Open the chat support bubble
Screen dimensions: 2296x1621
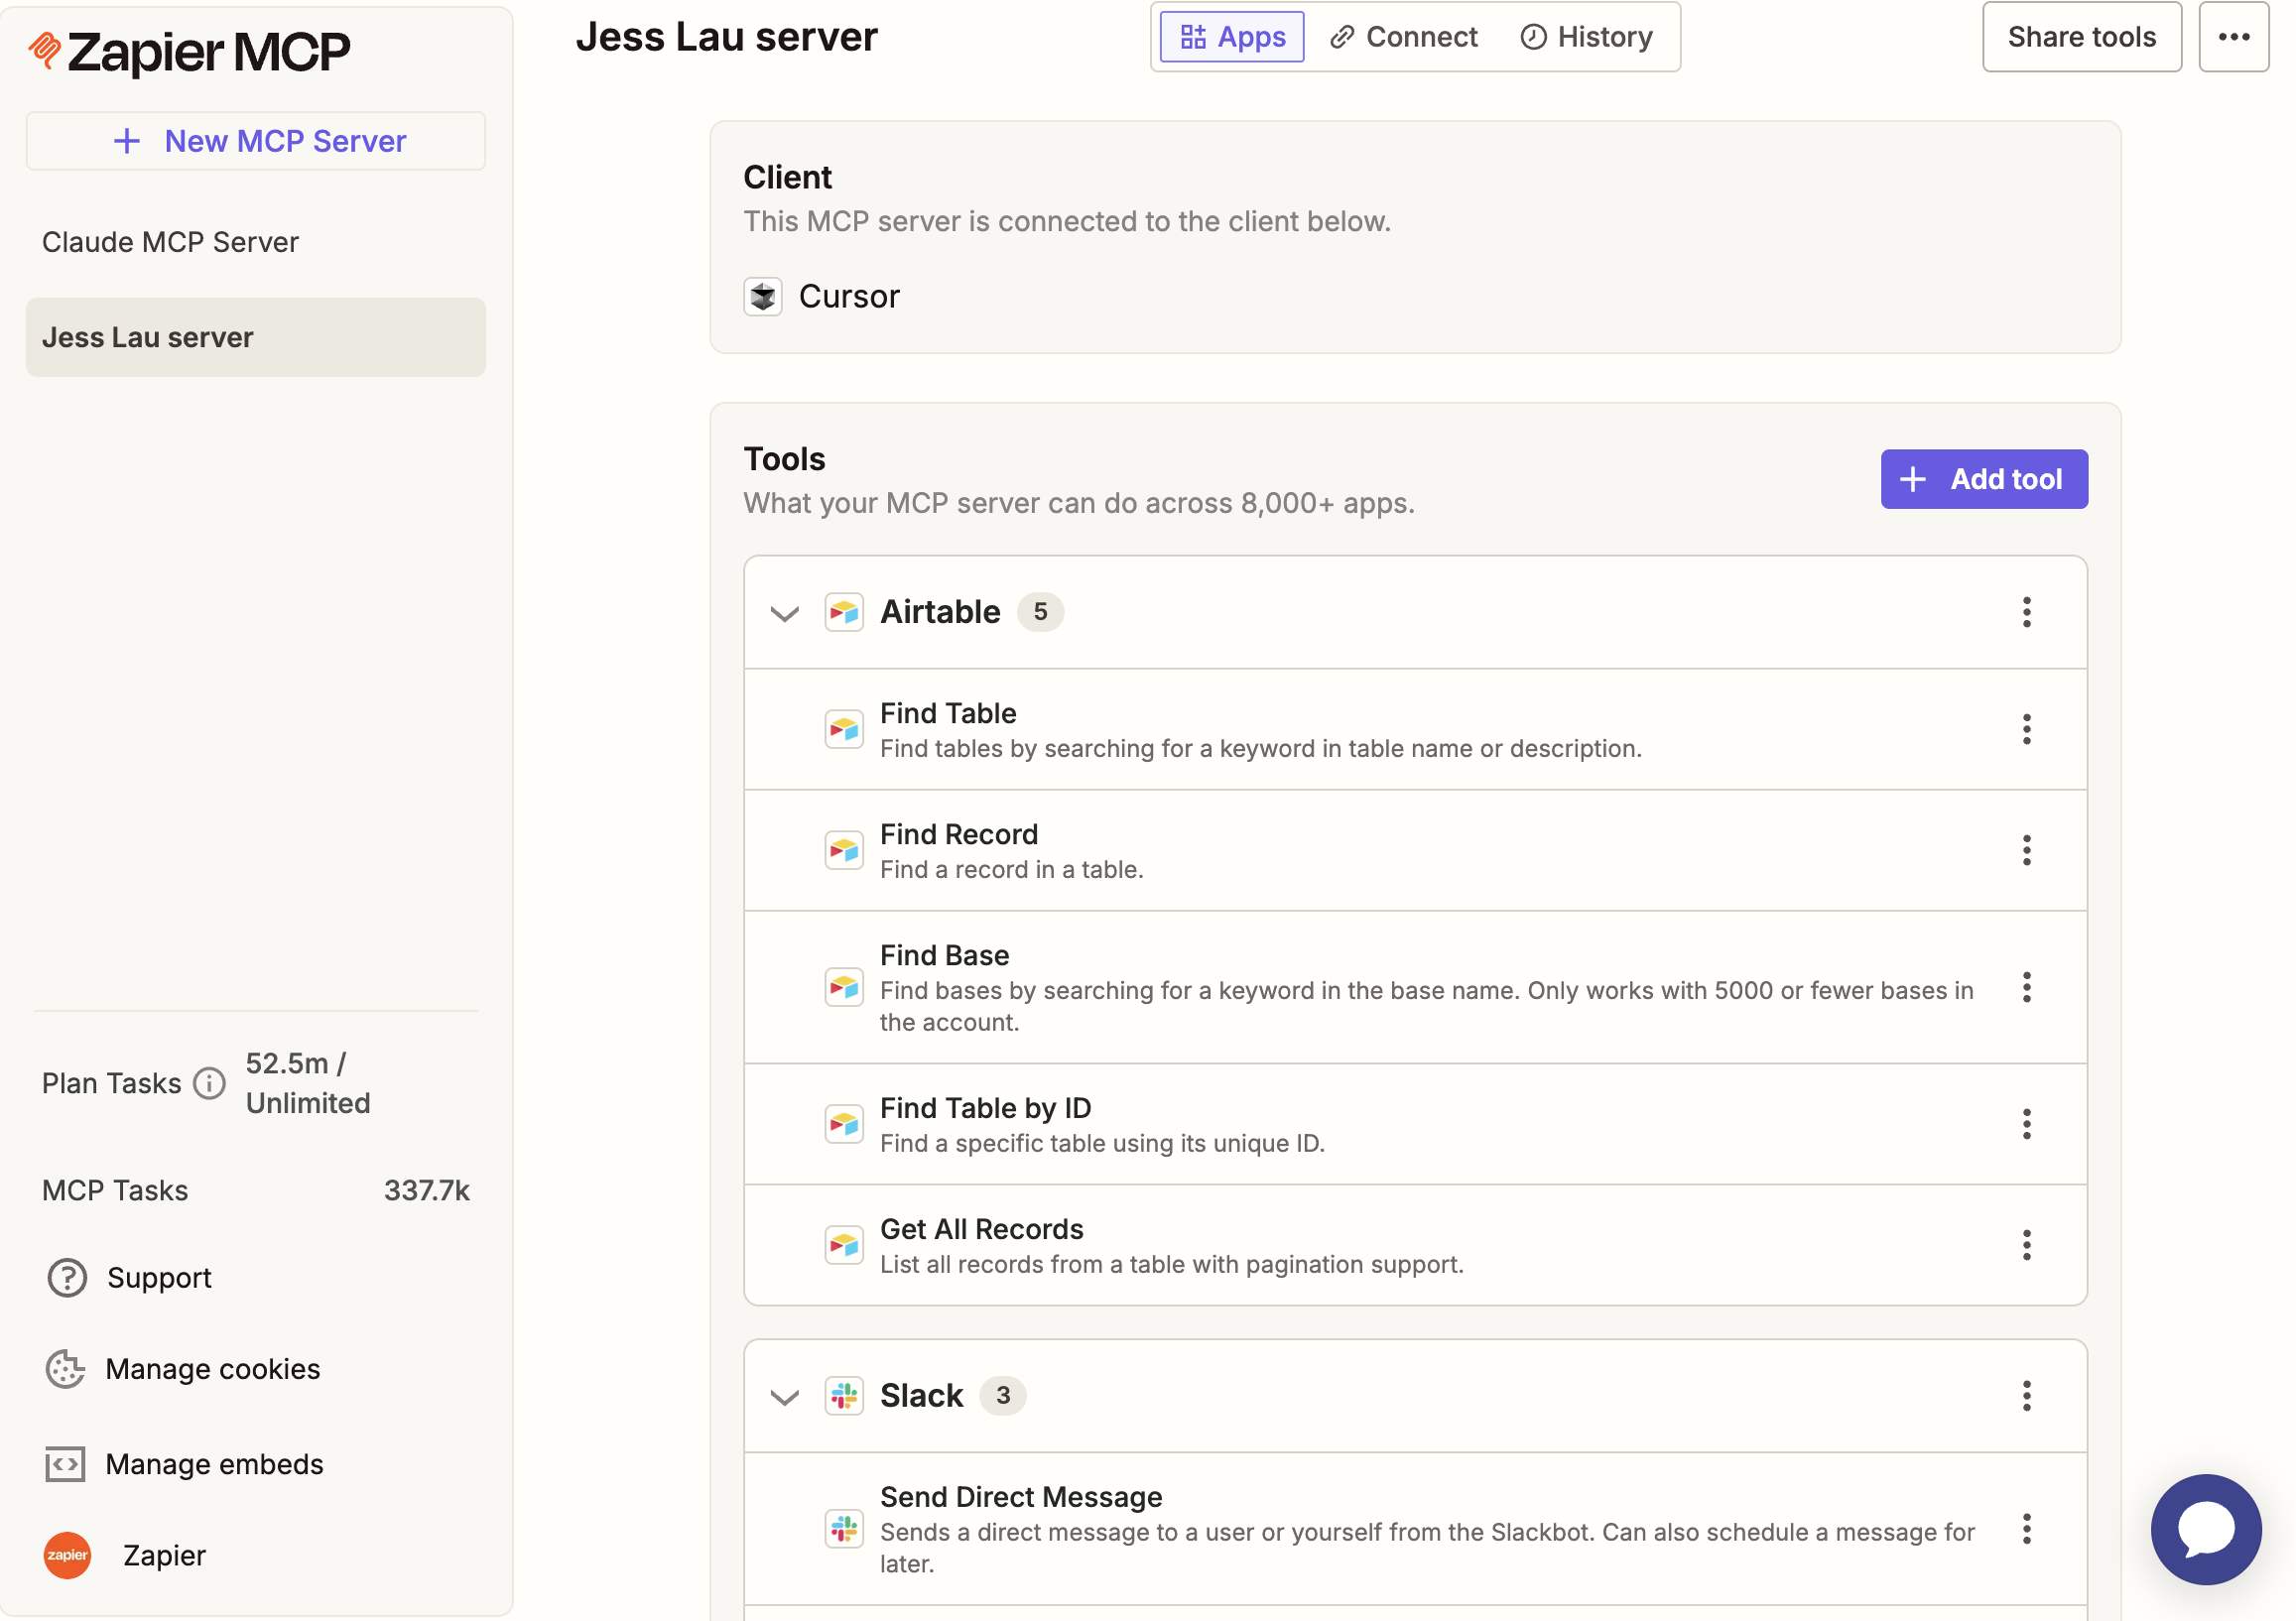pos(2206,1529)
